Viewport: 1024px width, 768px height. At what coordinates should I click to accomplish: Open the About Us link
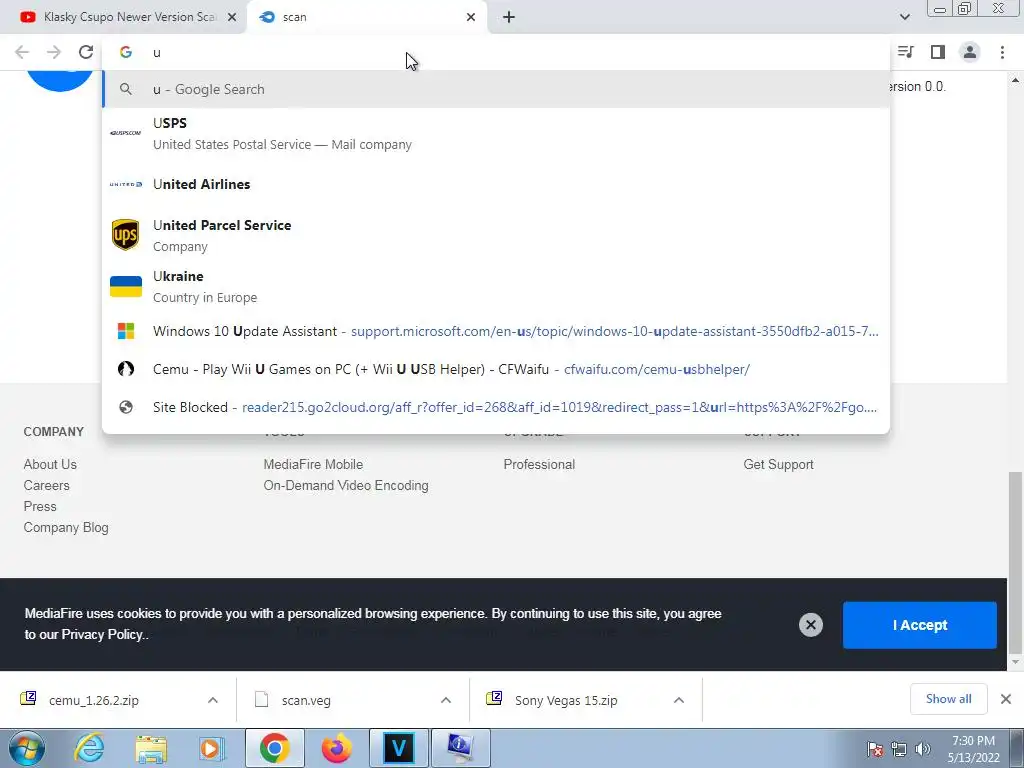tap(50, 464)
